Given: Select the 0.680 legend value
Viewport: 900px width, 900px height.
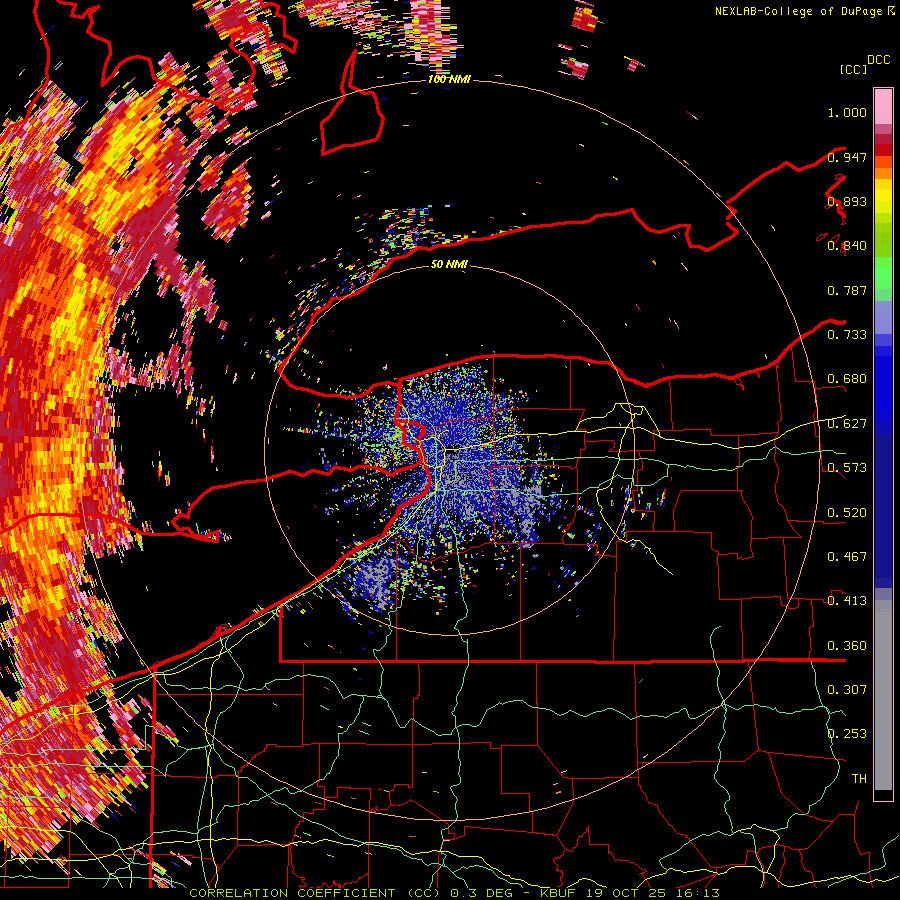Looking at the screenshot, I should coord(847,379).
